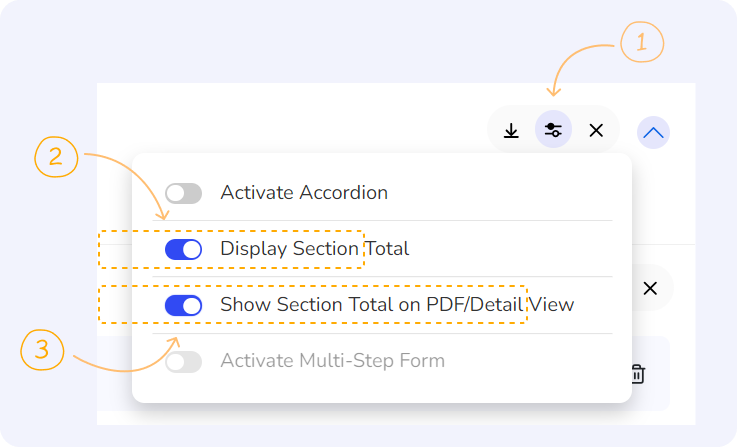
Task: Click the orange circle numbered 1
Action: tap(642, 44)
